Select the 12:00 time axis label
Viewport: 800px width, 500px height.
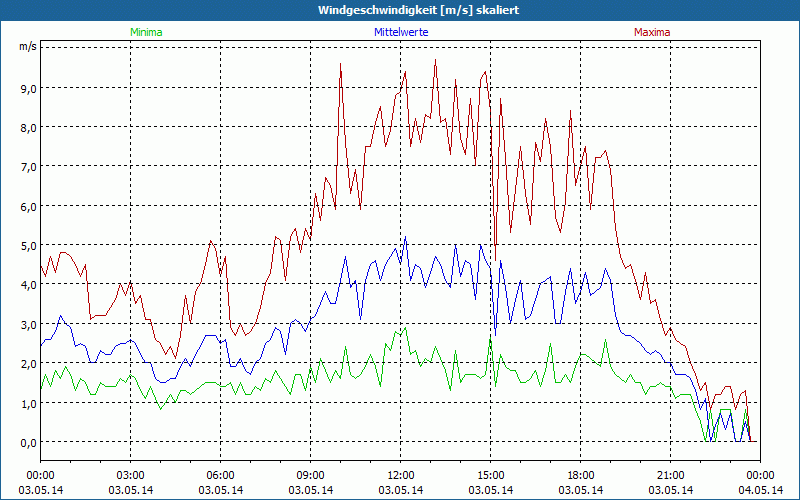[x=401, y=475]
